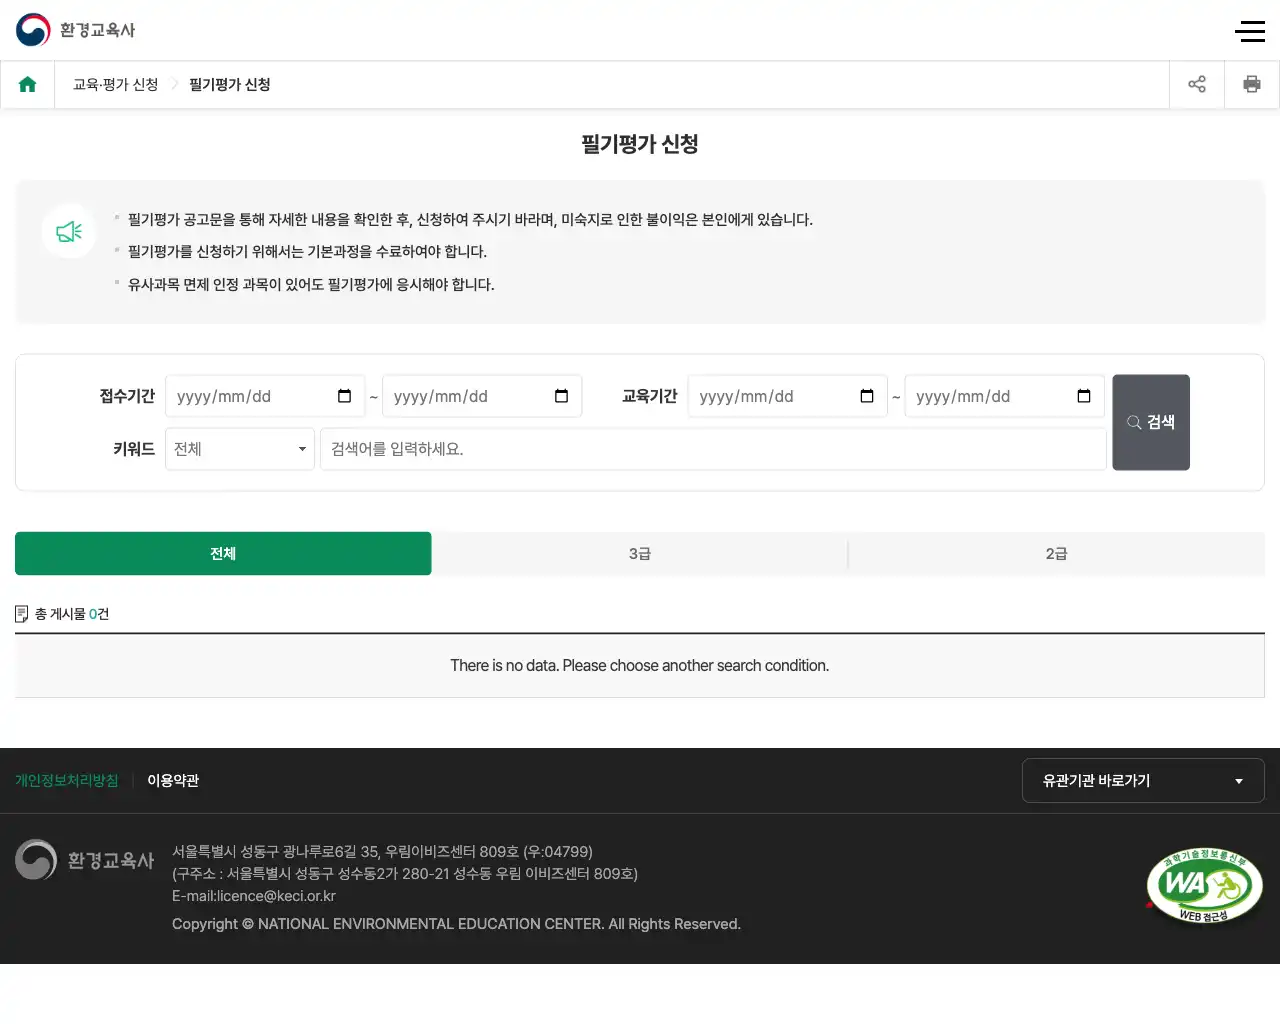Click the 교육·평가 신청 breadcrumb

click(116, 84)
